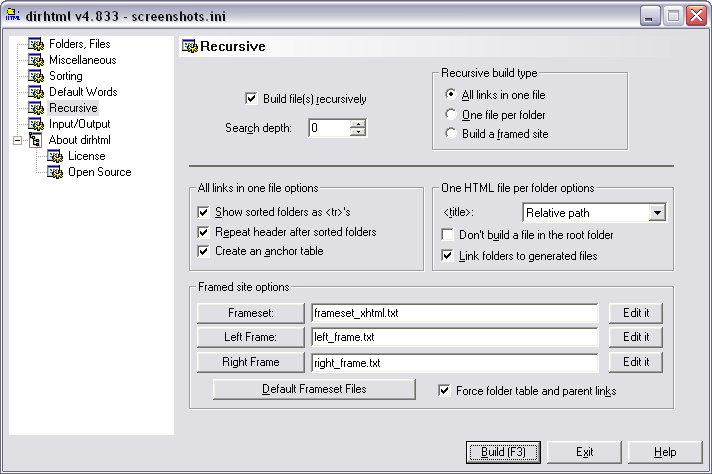Select All links in one file
The height and width of the screenshot is (474, 712).
[450, 94]
